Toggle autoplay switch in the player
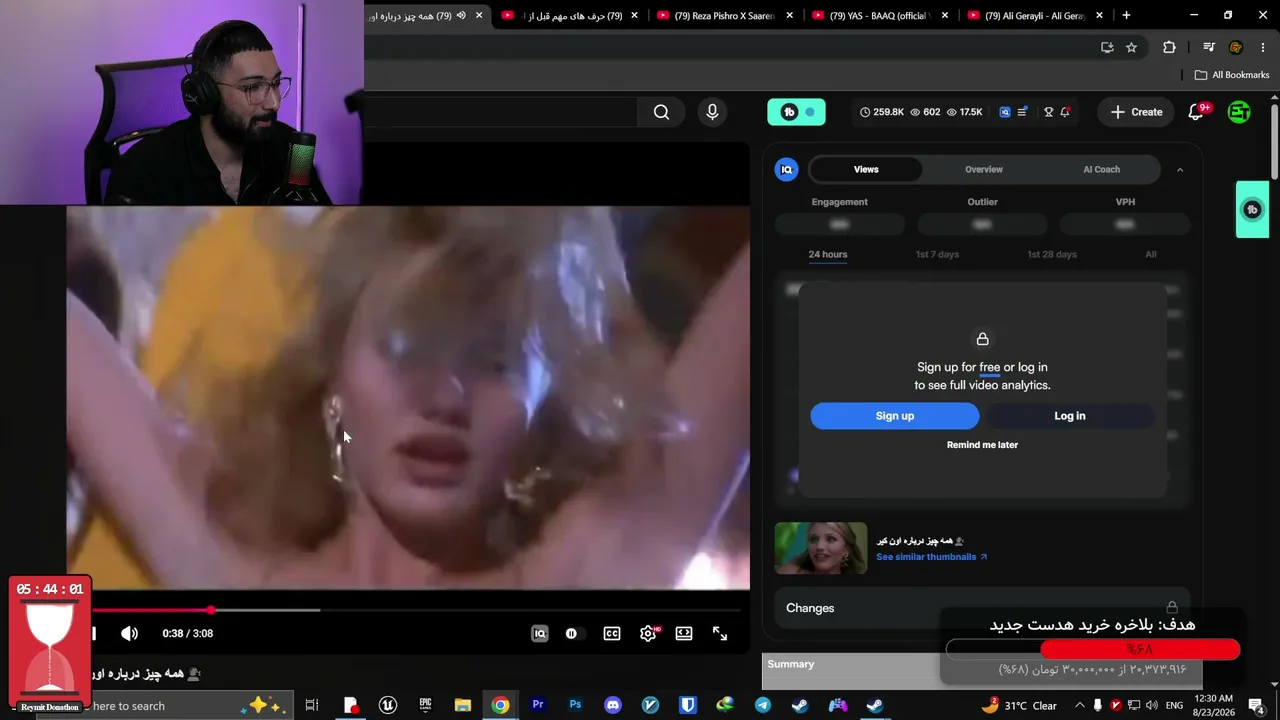 click(572, 633)
